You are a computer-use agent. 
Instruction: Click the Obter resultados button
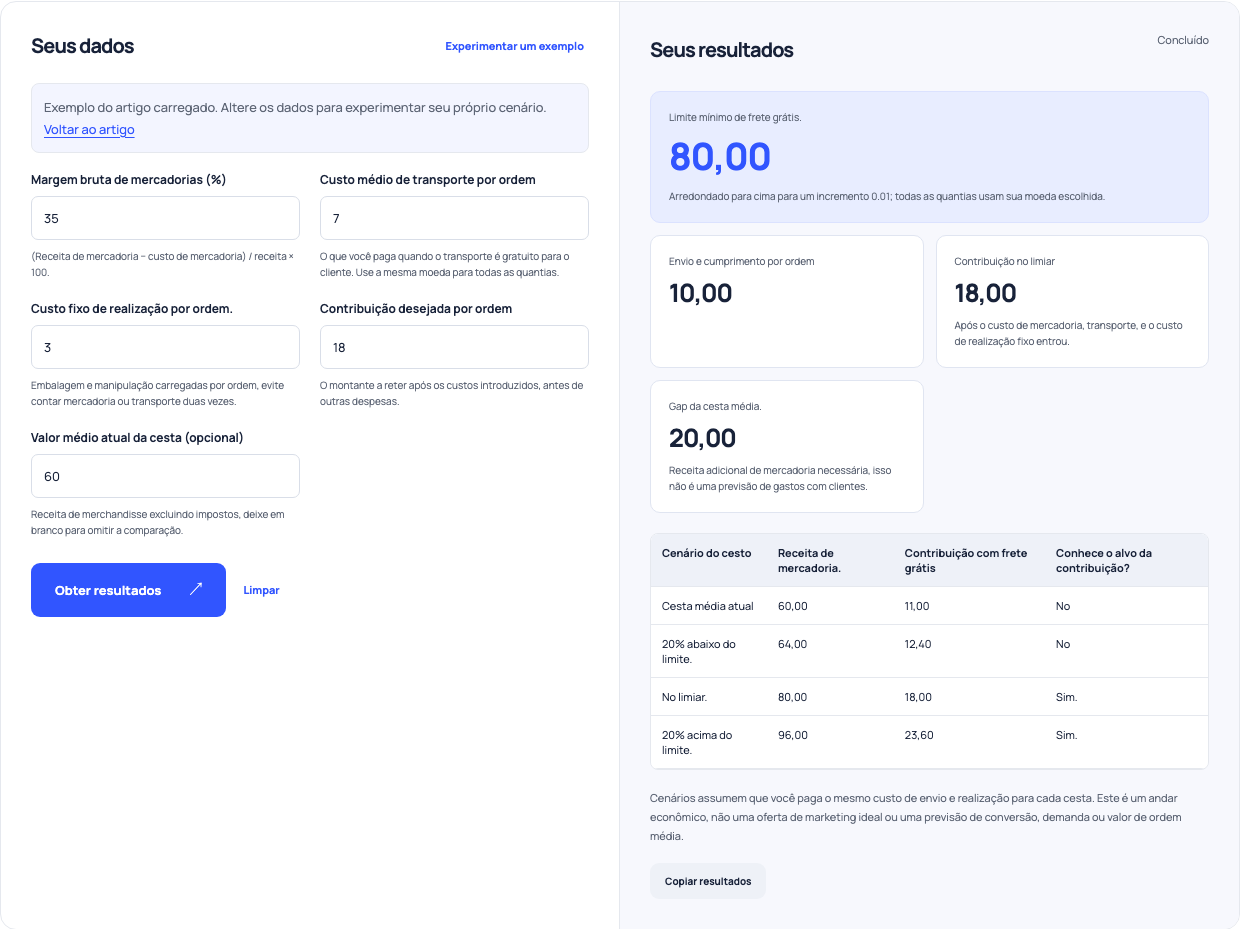coord(128,590)
